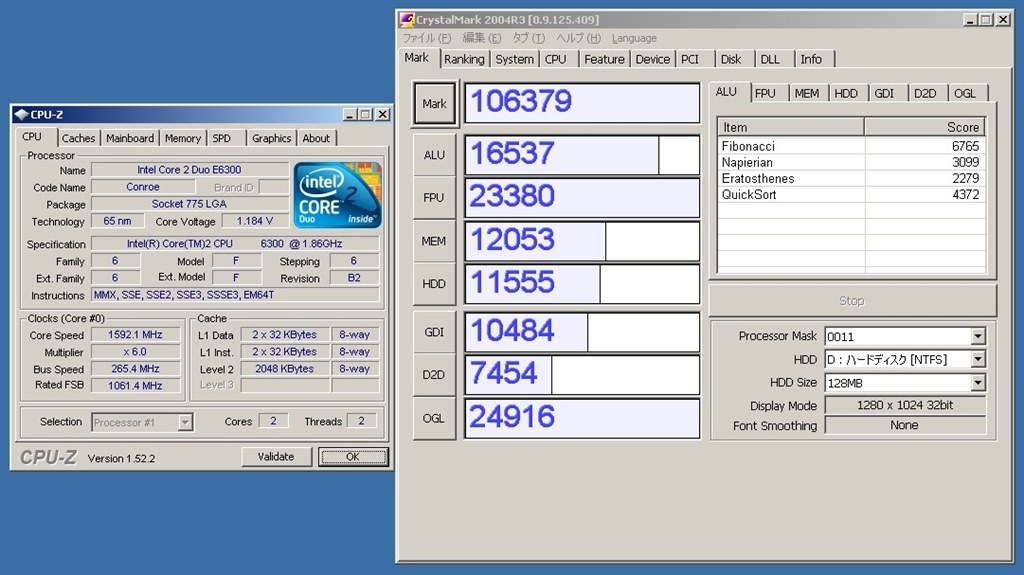The image size is (1024, 575).
Task: Open the System tab in CrystalMark
Action: [x=515, y=59]
